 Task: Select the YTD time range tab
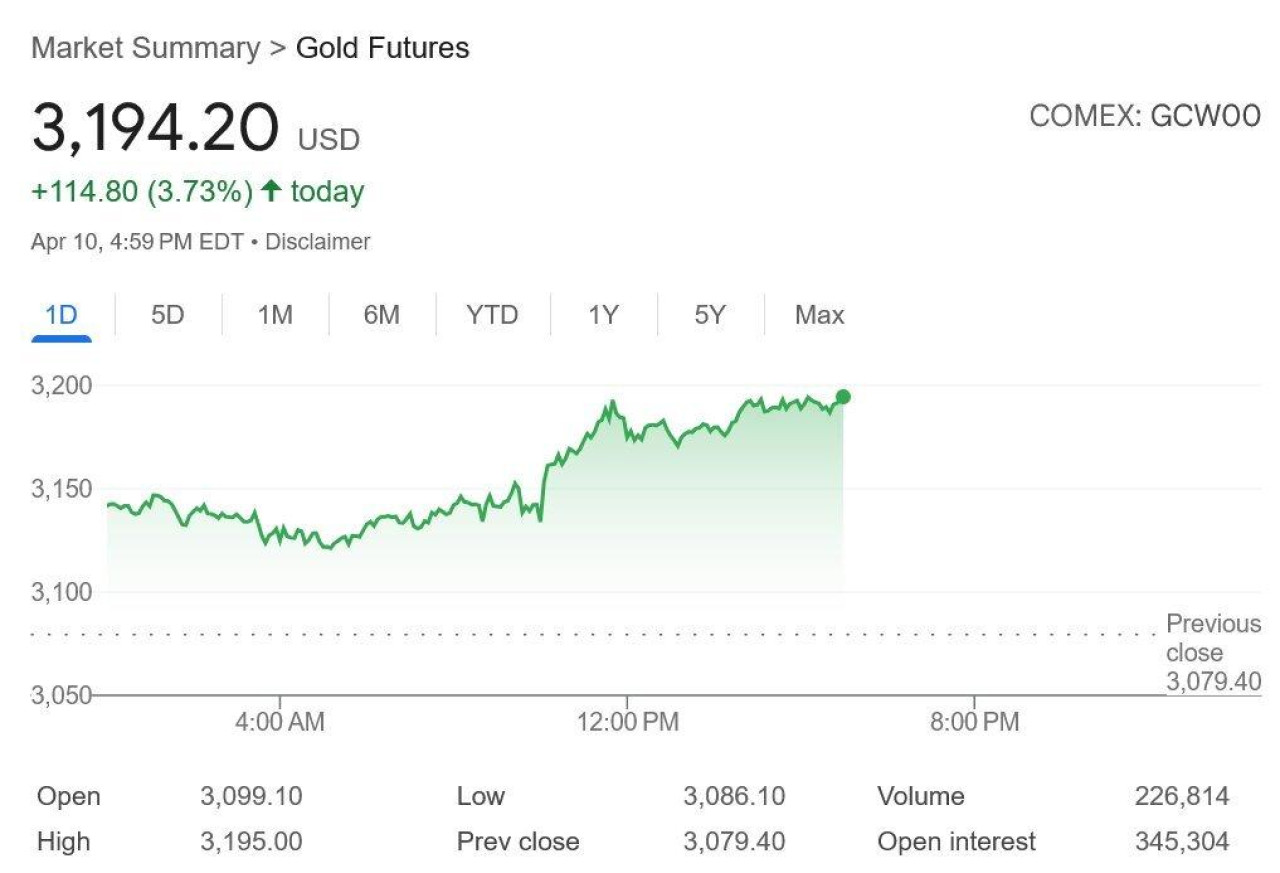coord(492,316)
